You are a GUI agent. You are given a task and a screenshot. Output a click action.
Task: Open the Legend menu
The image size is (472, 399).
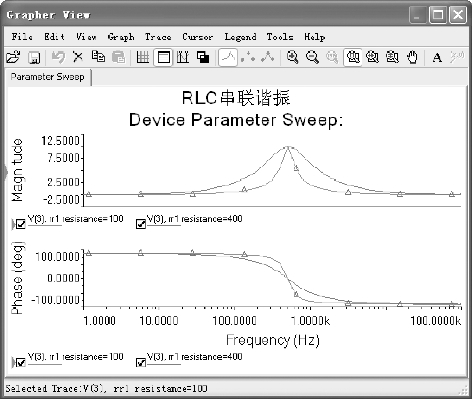[x=240, y=37]
